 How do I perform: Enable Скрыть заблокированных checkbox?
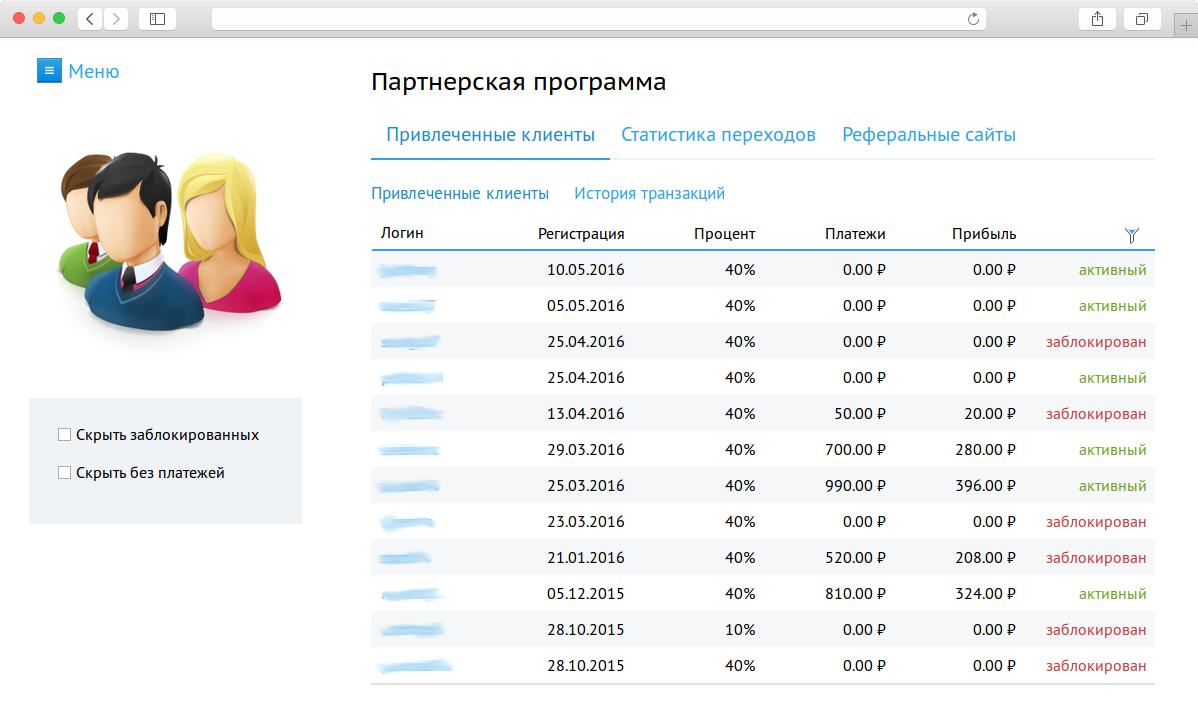[x=65, y=435]
